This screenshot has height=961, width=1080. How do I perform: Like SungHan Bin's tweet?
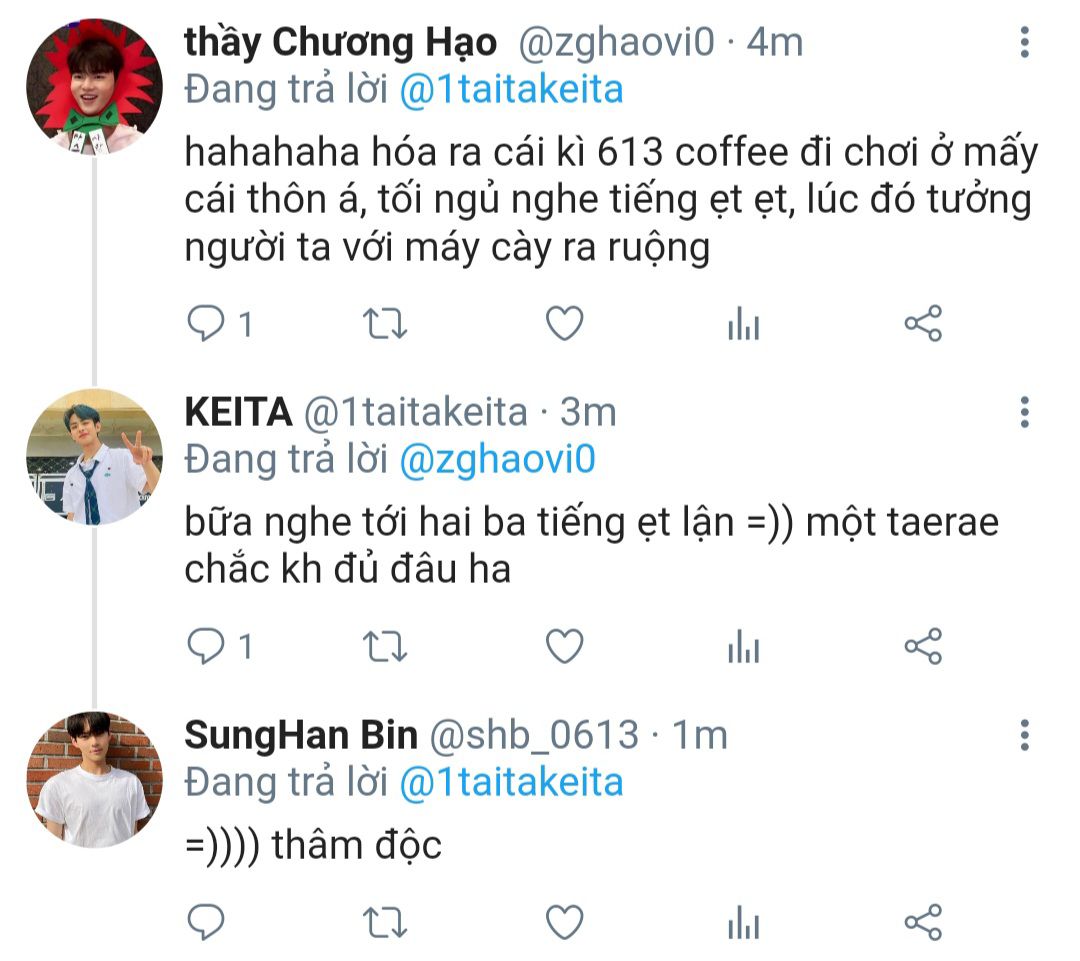pyautogui.click(x=565, y=922)
